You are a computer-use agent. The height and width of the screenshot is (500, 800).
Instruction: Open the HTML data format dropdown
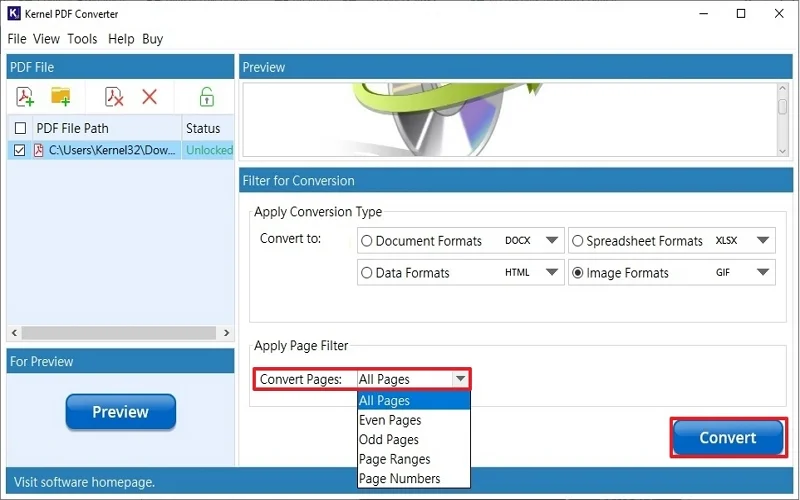[x=552, y=272]
